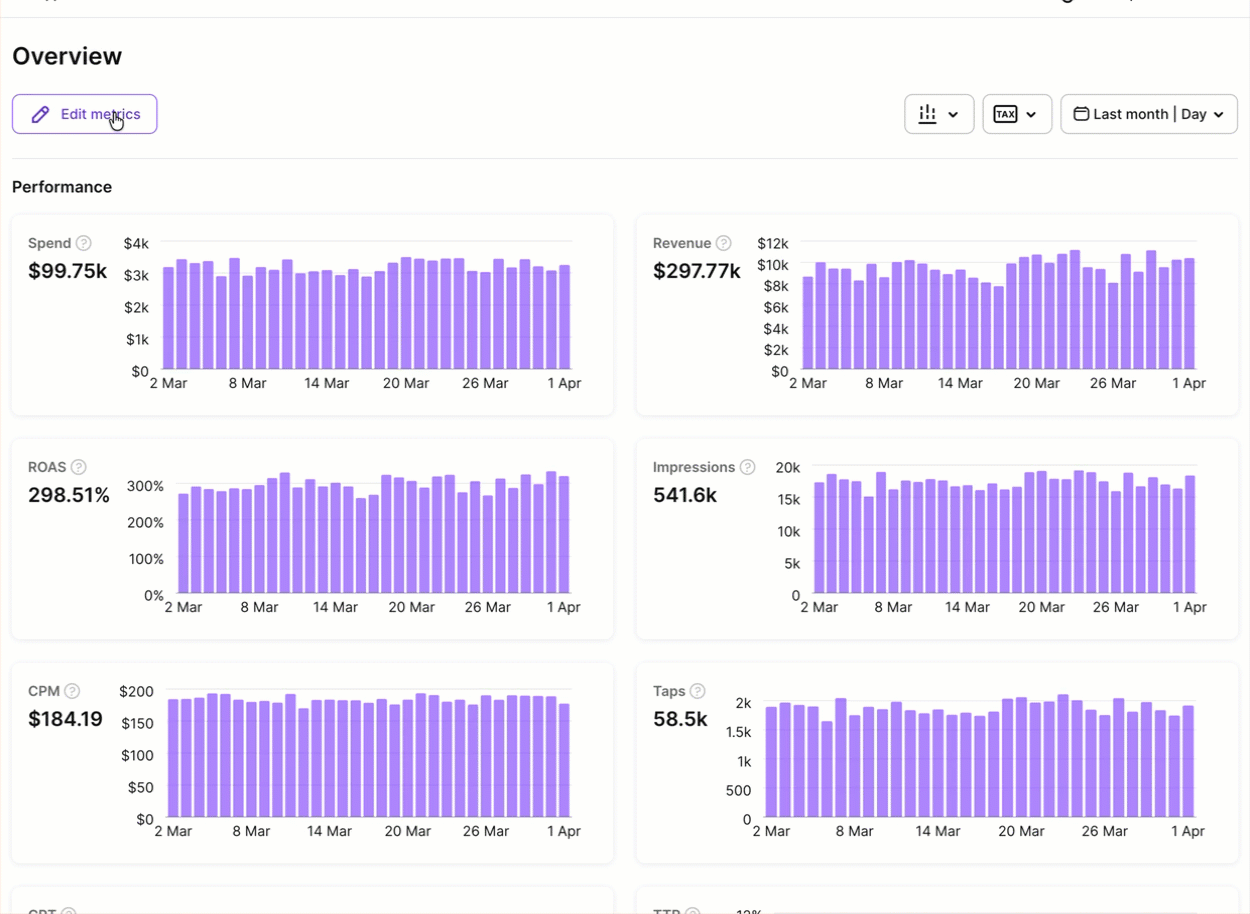Click the ROAS question mark icon
Screen dimensions: 1250x914
click(x=79, y=467)
